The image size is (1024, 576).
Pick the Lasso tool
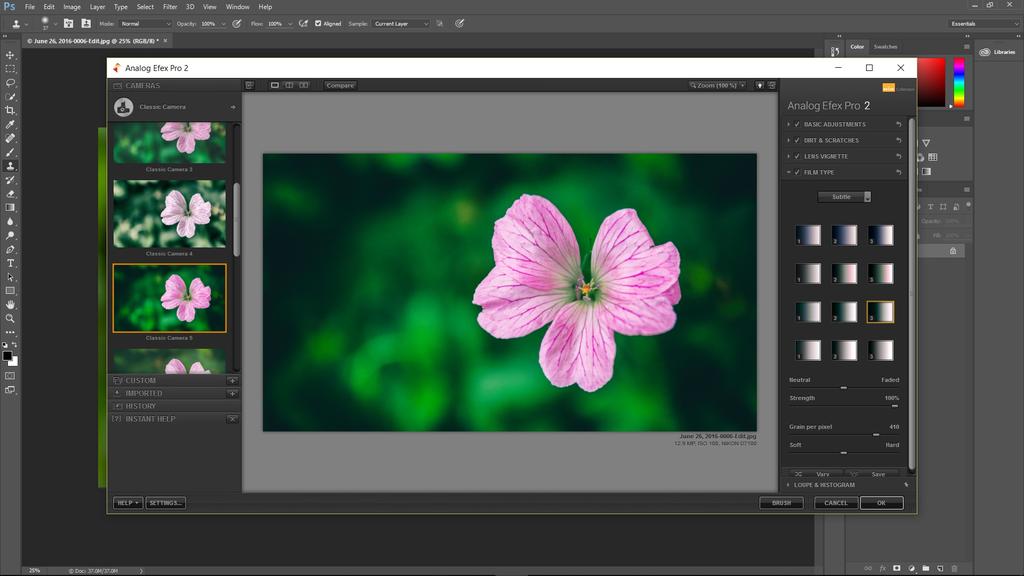(x=10, y=83)
